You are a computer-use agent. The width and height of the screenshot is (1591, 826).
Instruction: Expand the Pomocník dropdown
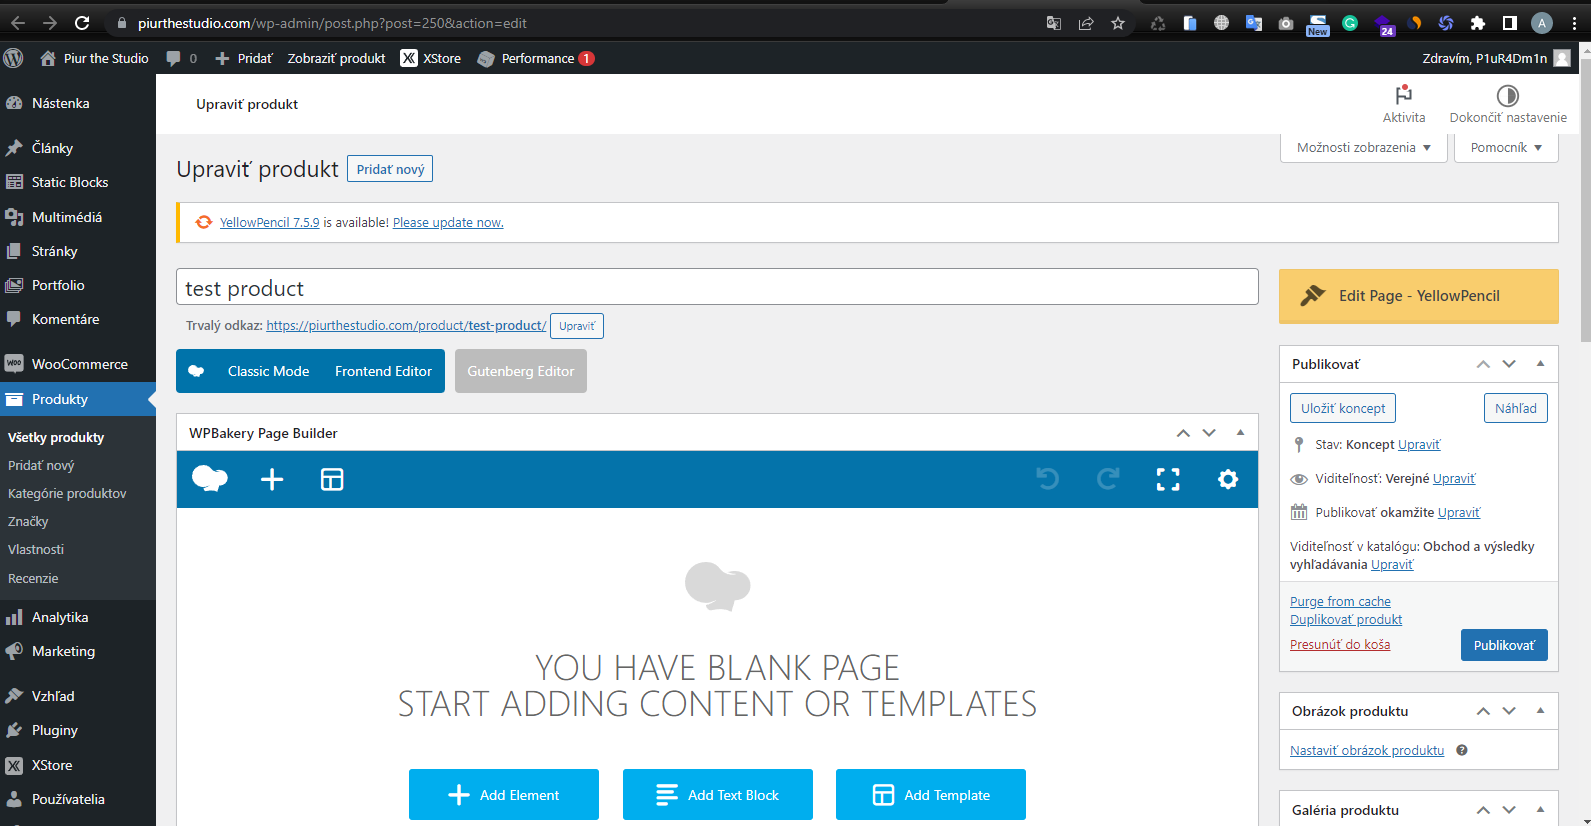1506,147
